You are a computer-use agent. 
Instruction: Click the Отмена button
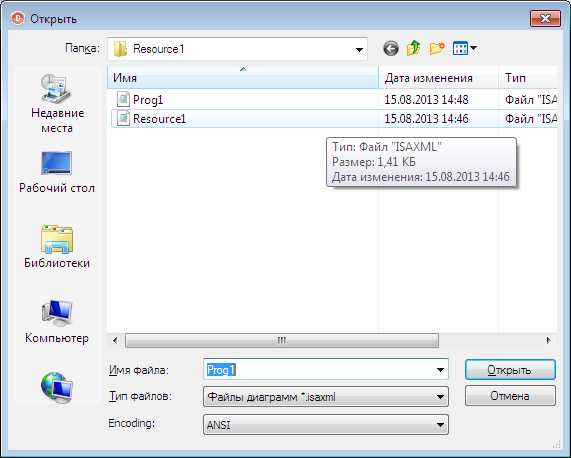click(510, 396)
